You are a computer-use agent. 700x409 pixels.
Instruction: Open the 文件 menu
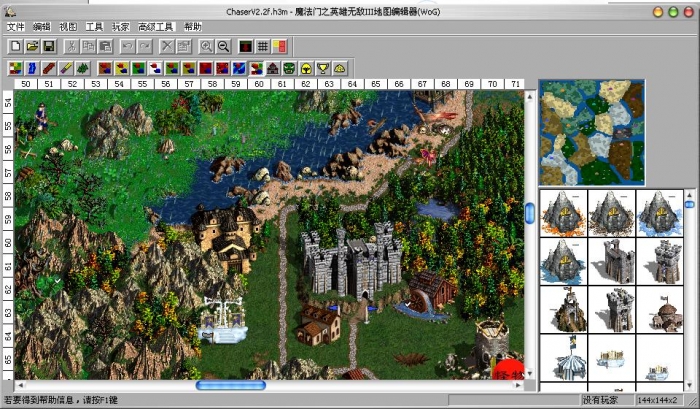(x=16, y=27)
